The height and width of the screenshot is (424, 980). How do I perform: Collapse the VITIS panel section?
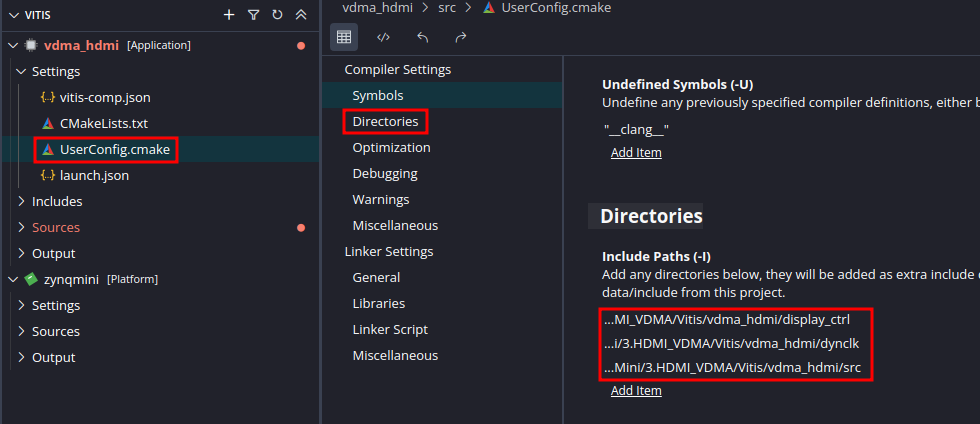8,15
